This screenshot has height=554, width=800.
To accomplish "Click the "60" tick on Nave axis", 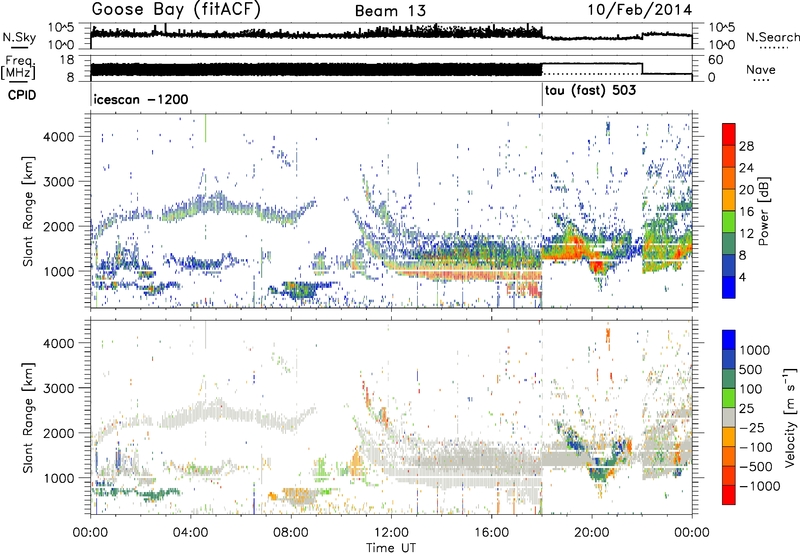I will (716, 60).
